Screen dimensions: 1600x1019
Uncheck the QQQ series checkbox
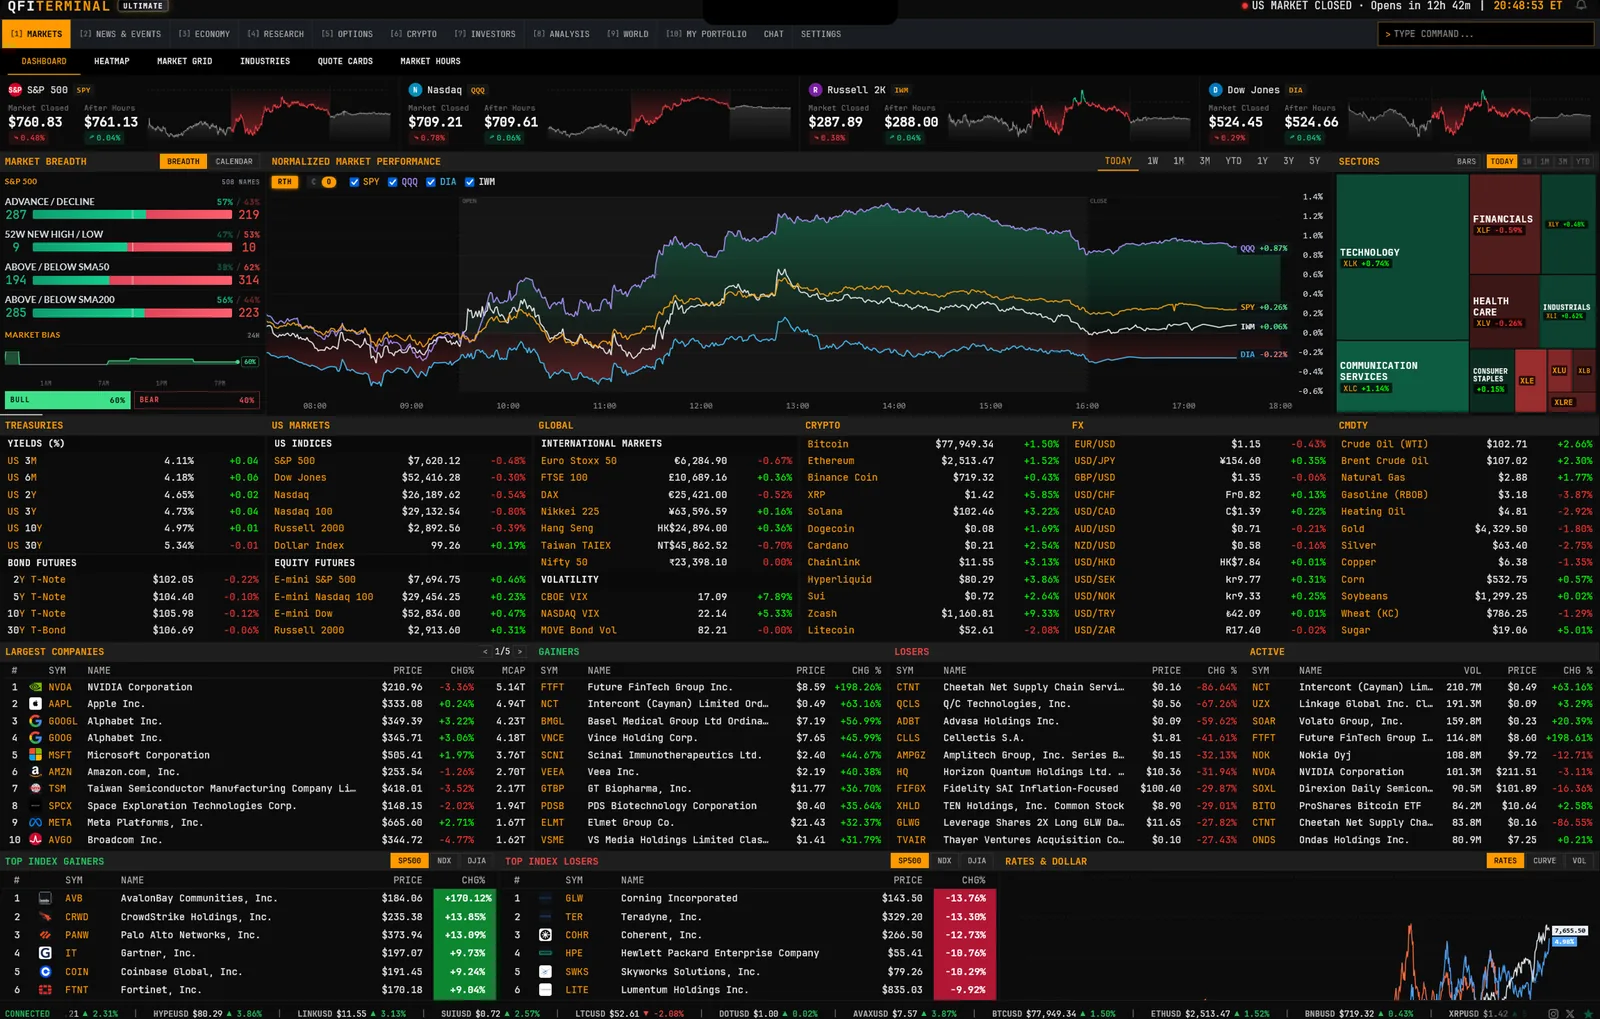(392, 182)
